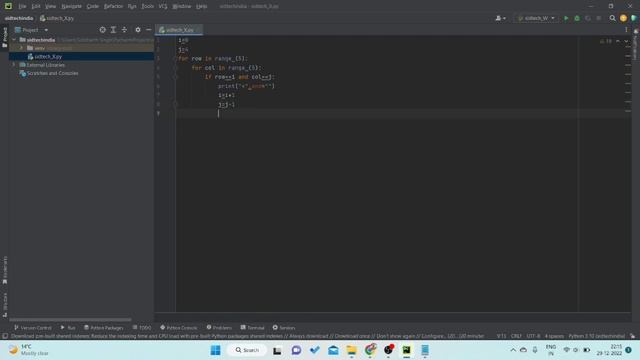Toggle the Project vertical tool window tab
This screenshot has width=640, height=360.
click(x=4, y=37)
